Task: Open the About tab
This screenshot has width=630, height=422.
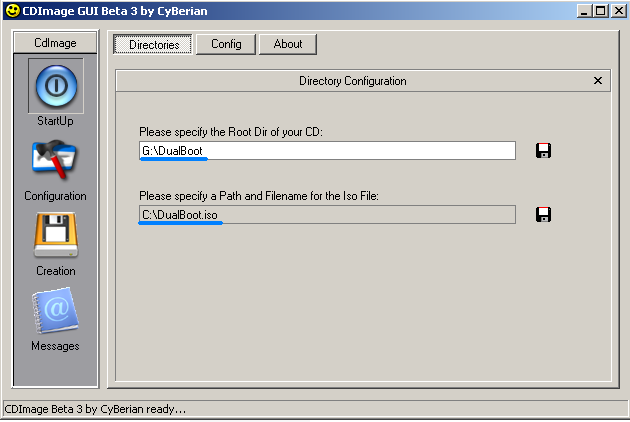Action: tap(288, 44)
